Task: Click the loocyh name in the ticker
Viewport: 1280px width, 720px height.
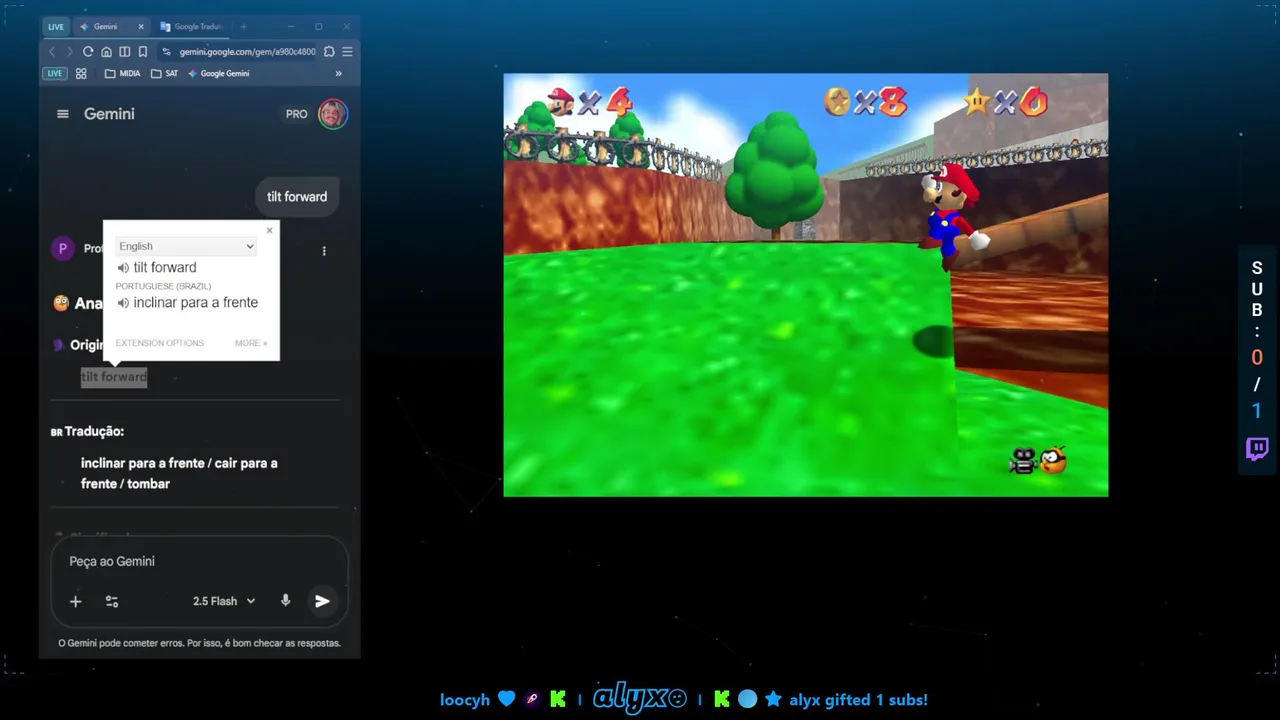Action: tap(465, 700)
